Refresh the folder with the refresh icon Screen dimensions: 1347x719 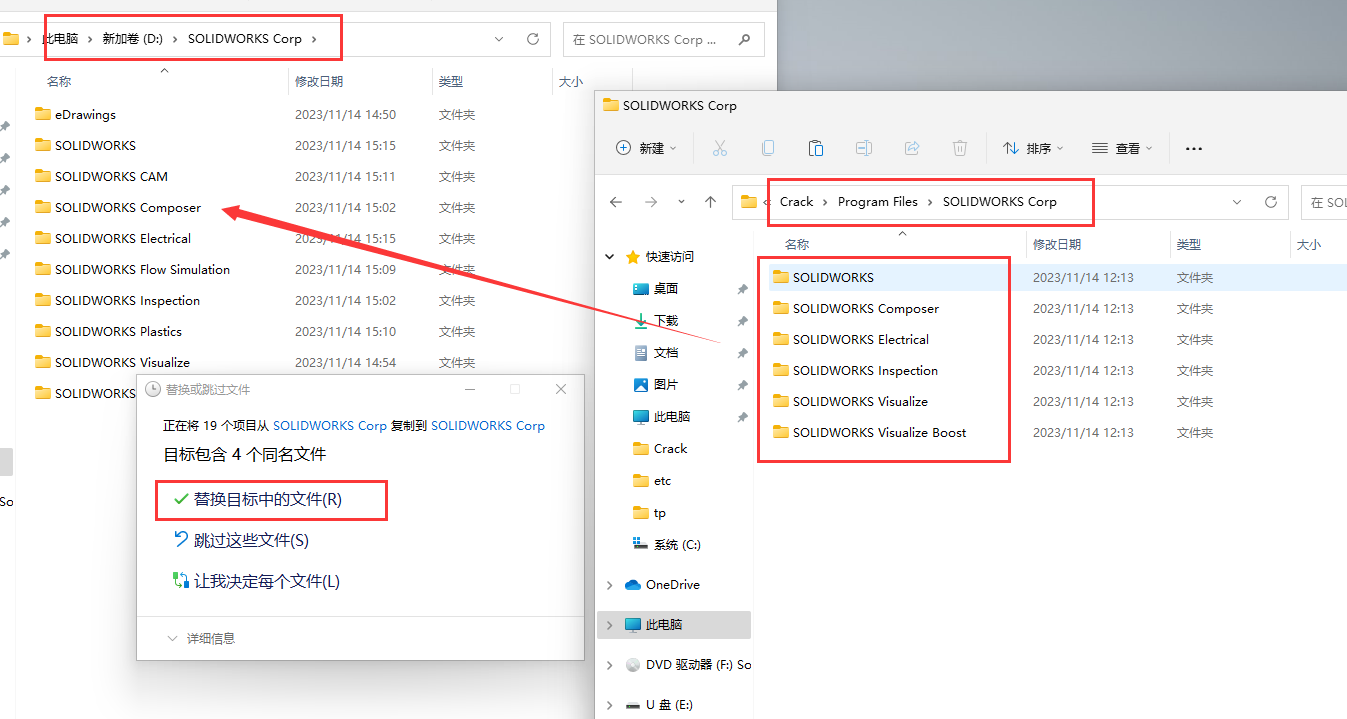1271,202
